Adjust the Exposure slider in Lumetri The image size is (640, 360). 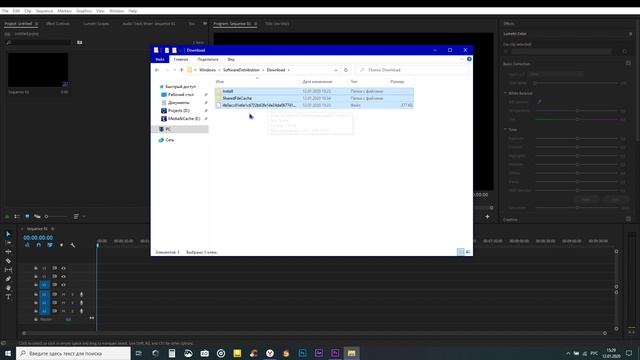click(x=577, y=139)
